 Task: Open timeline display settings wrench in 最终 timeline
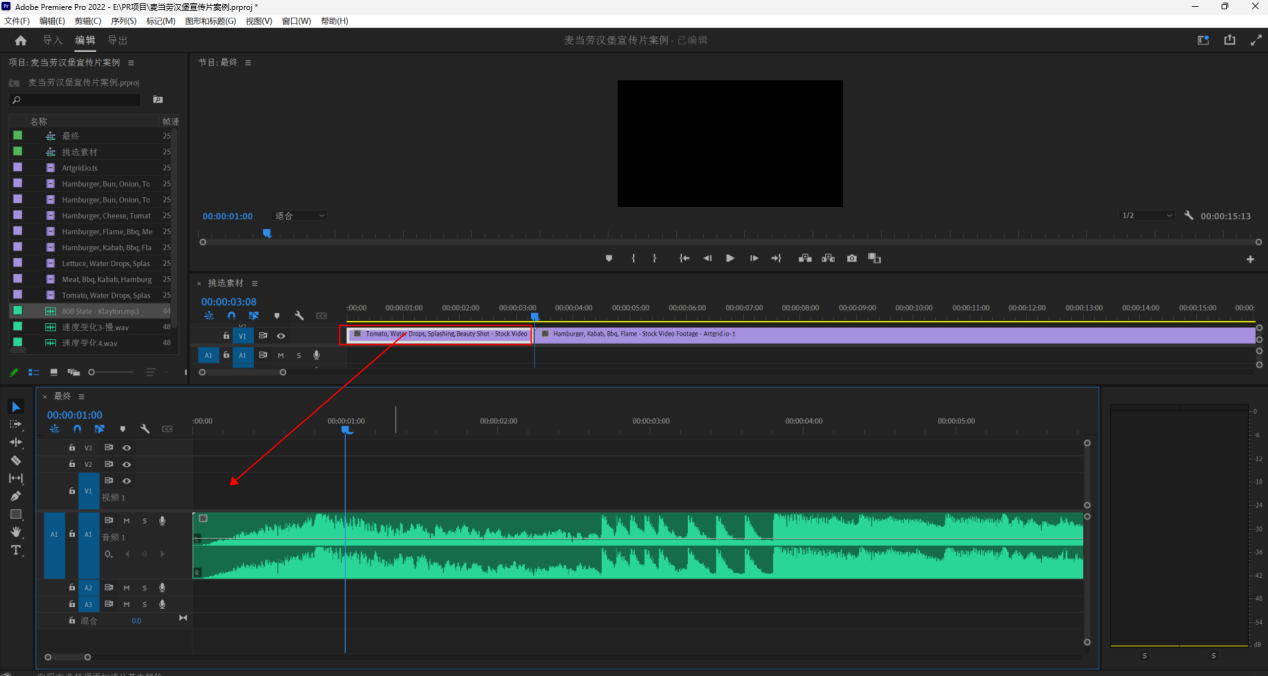[x=145, y=429]
